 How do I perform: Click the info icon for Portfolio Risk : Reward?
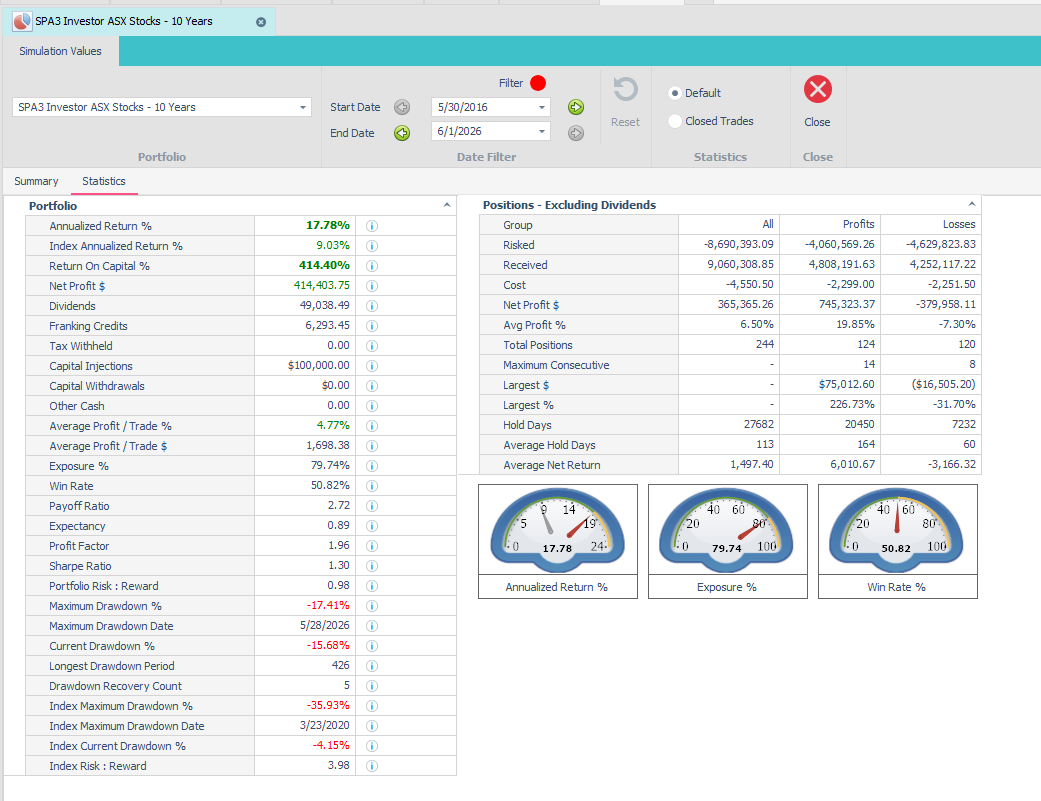click(x=372, y=586)
